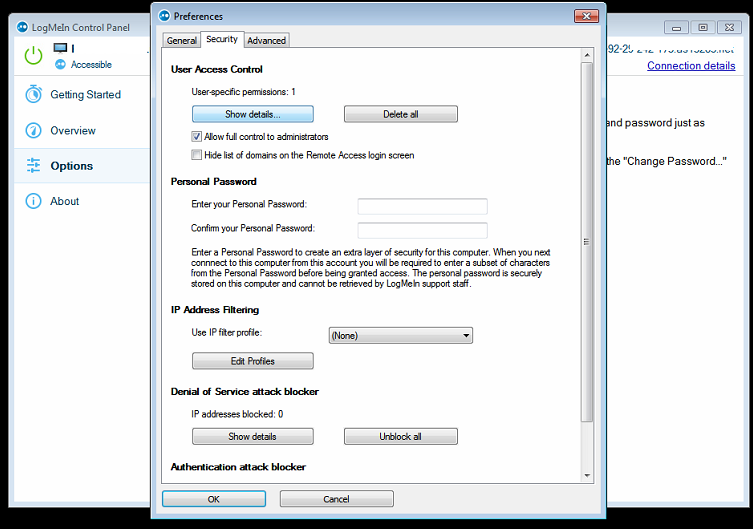Confirm preferences with OK button
Viewport: 753px width, 529px height.
[x=214, y=499]
